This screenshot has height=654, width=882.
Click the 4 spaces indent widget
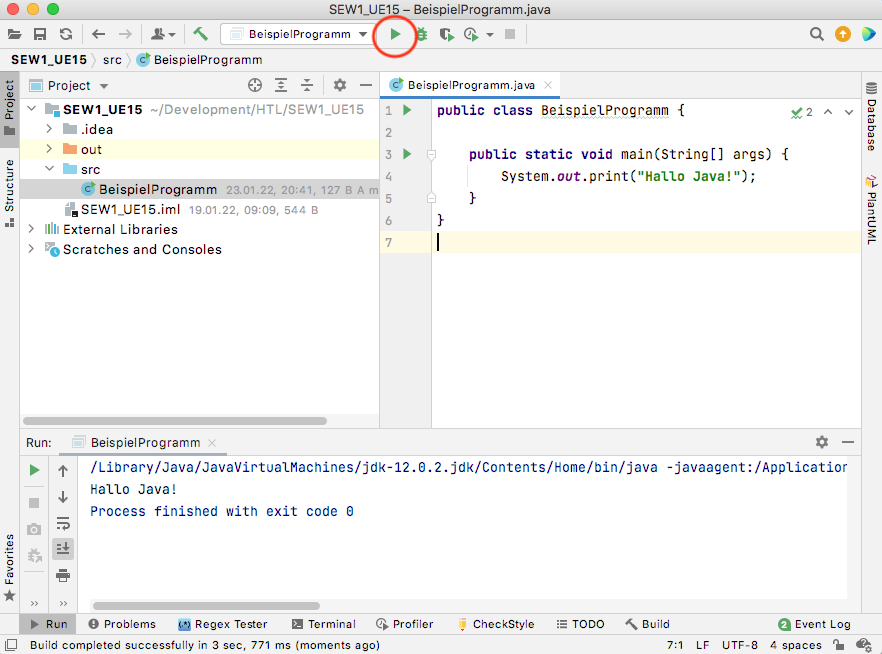pos(795,645)
